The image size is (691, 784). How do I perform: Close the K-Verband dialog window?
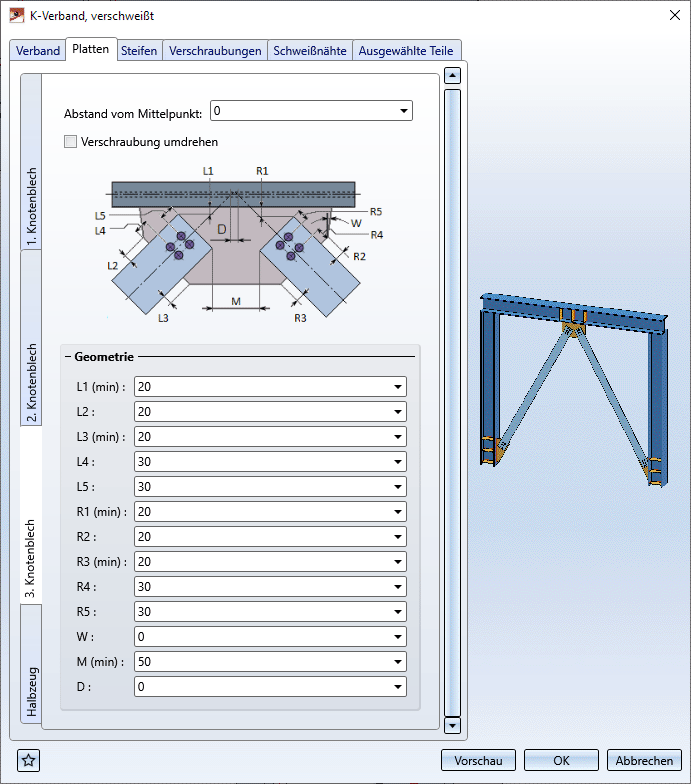point(674,16)
